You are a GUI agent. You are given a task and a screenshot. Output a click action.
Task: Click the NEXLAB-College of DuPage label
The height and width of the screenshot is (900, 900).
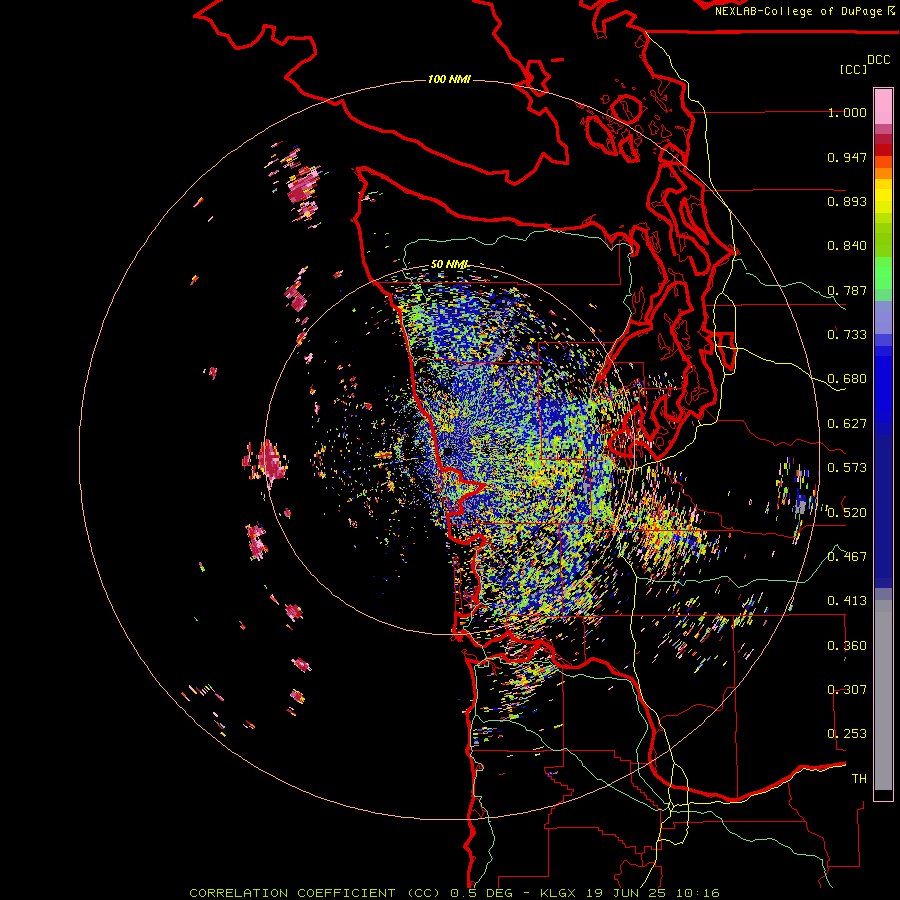[798, 11]
